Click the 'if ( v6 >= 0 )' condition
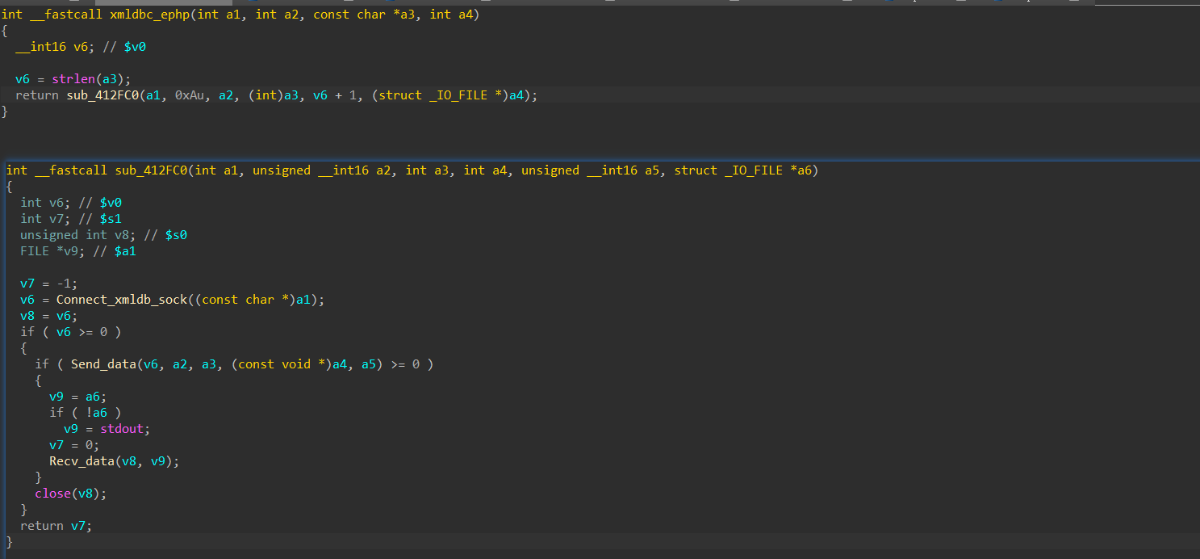 pyautogui.click(x=71, y=331)
